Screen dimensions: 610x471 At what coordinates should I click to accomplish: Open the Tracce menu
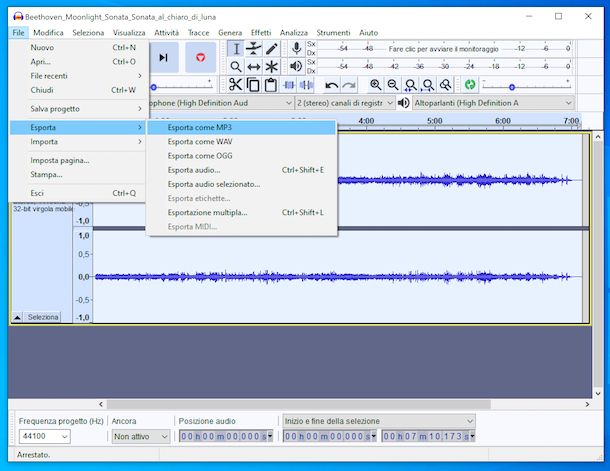[198, 33]
